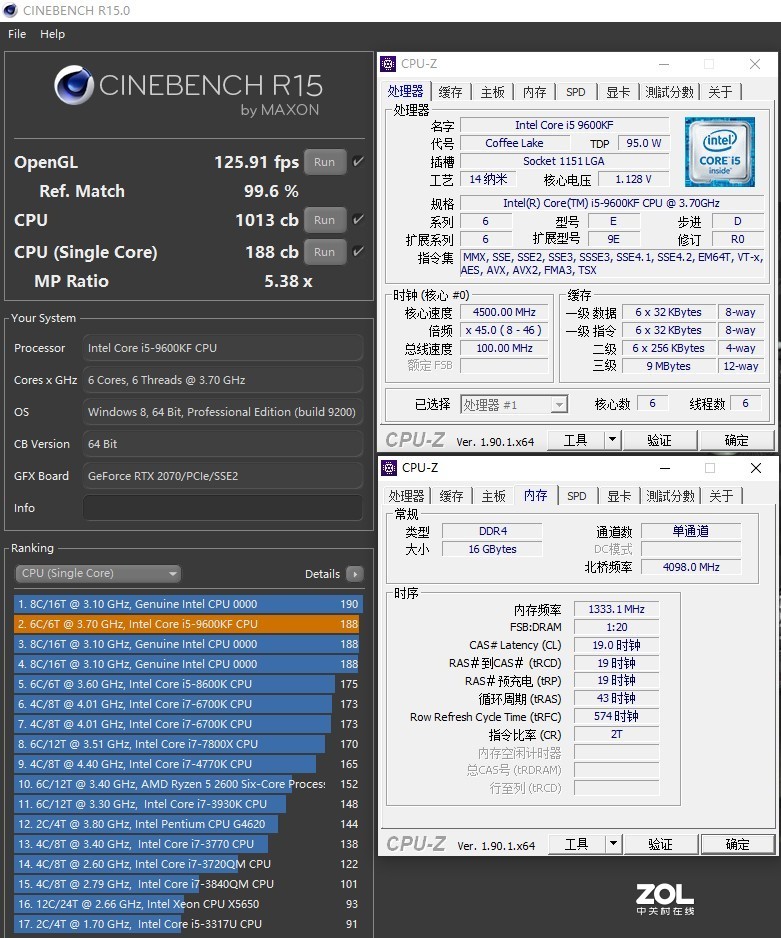Select 測試分數 tab in top CPU-Z window
This screenshot has height=938, width=781.
coord(669,92)
